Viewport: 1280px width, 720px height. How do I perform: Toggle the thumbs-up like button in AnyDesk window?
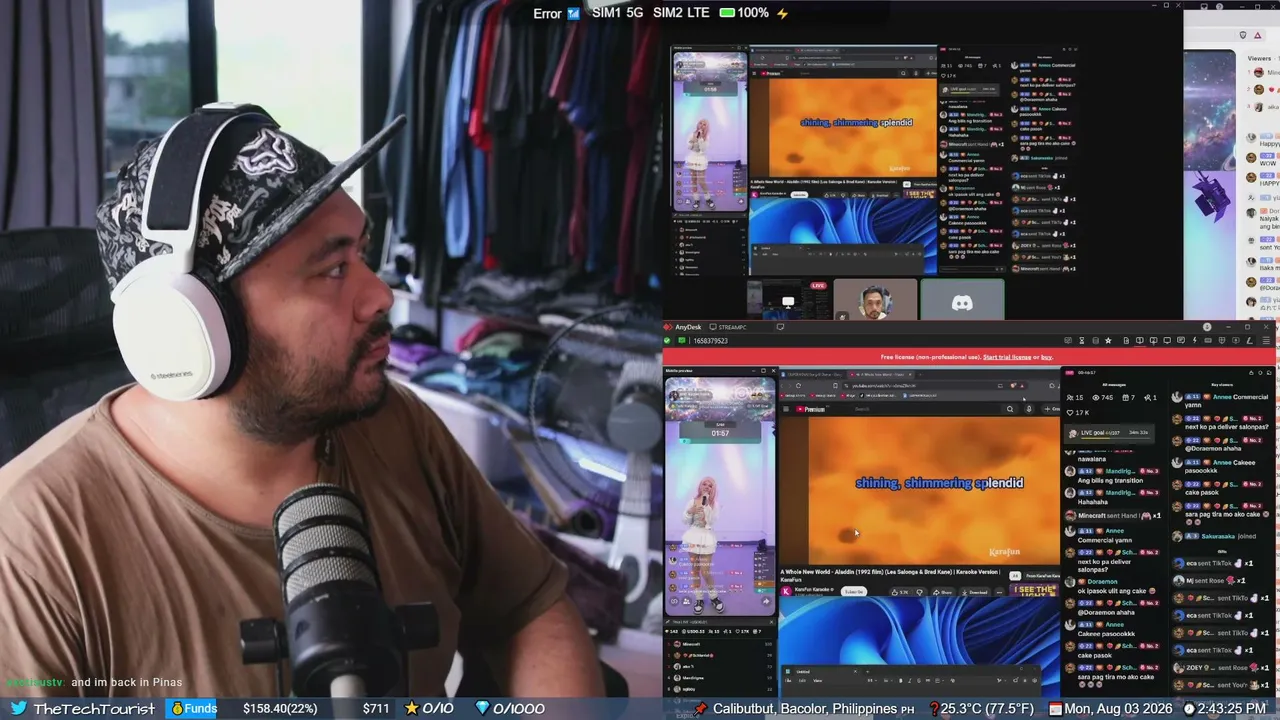click(901, 592)
